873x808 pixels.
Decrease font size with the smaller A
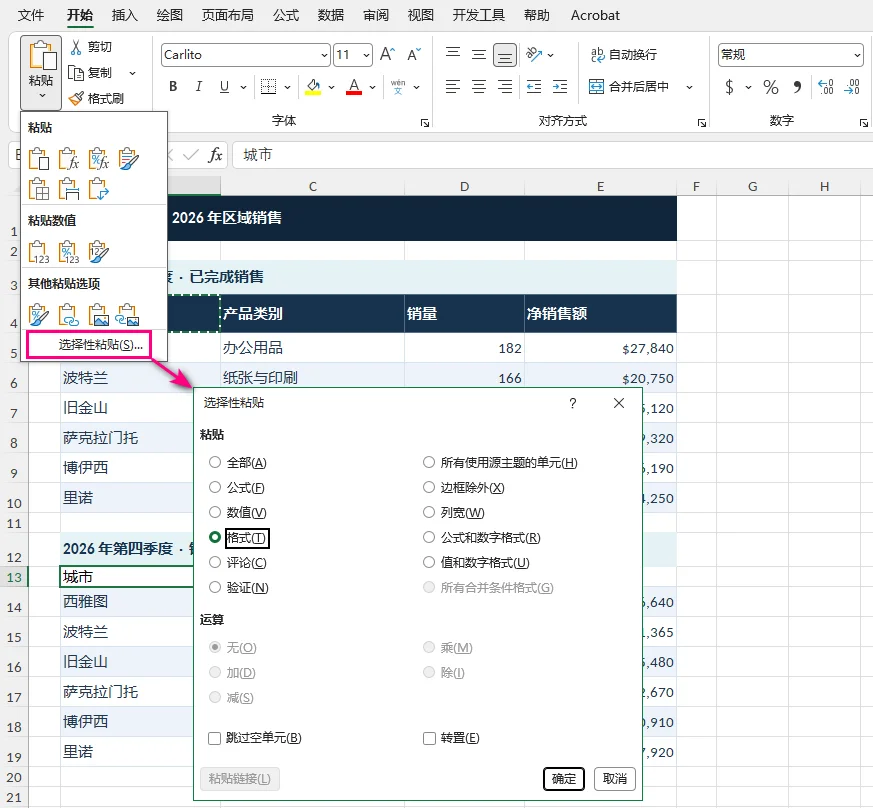(x=414, y=55)
